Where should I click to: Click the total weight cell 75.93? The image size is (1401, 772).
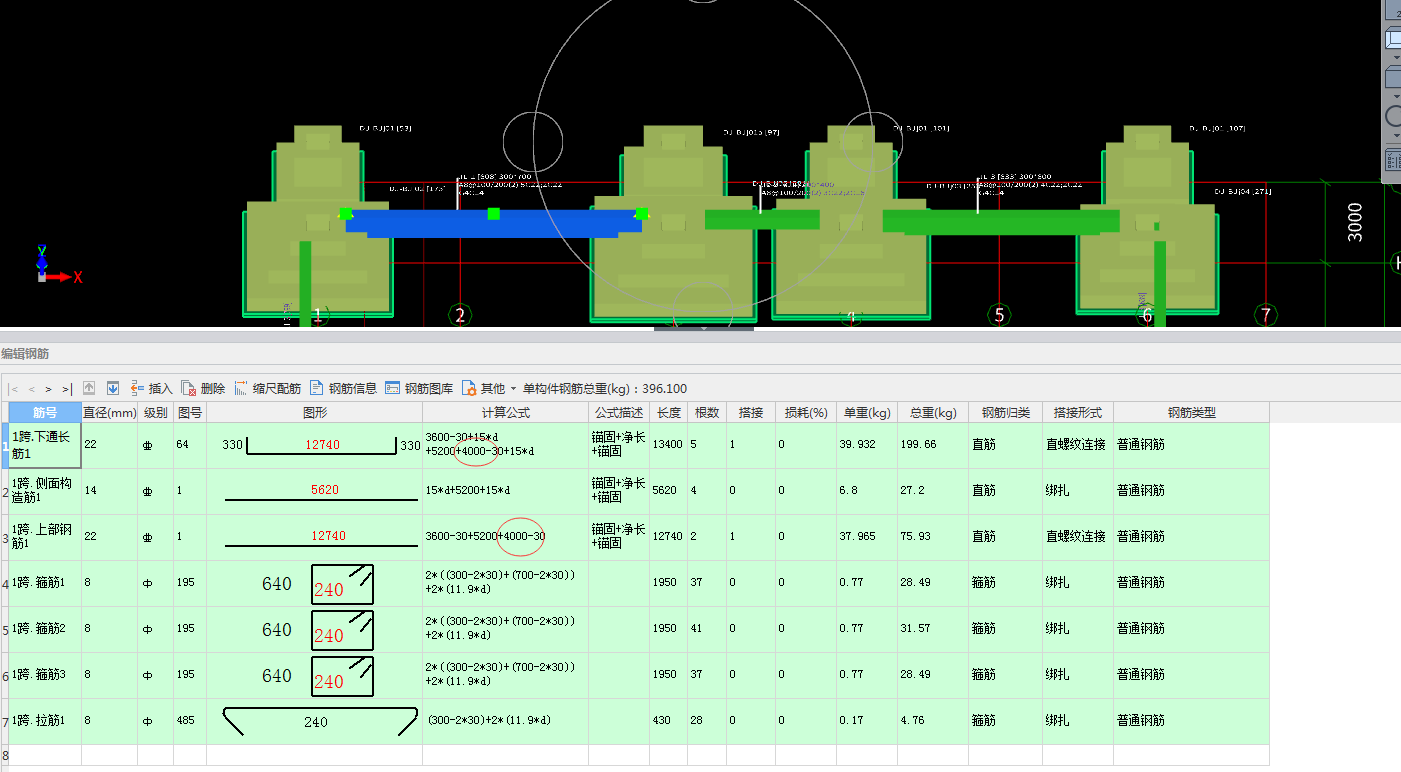tap(932, 537)
